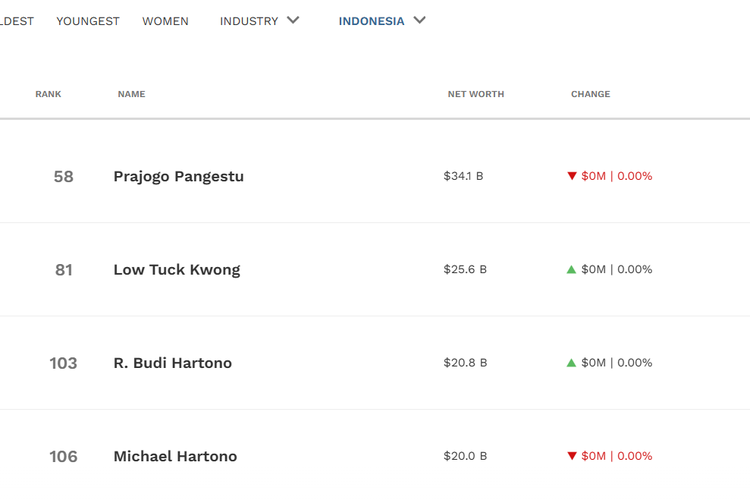This screenshot has width=750, height=500.
Task: Click red down arrow beside Prajogo Pangestu
Action: 572,176
